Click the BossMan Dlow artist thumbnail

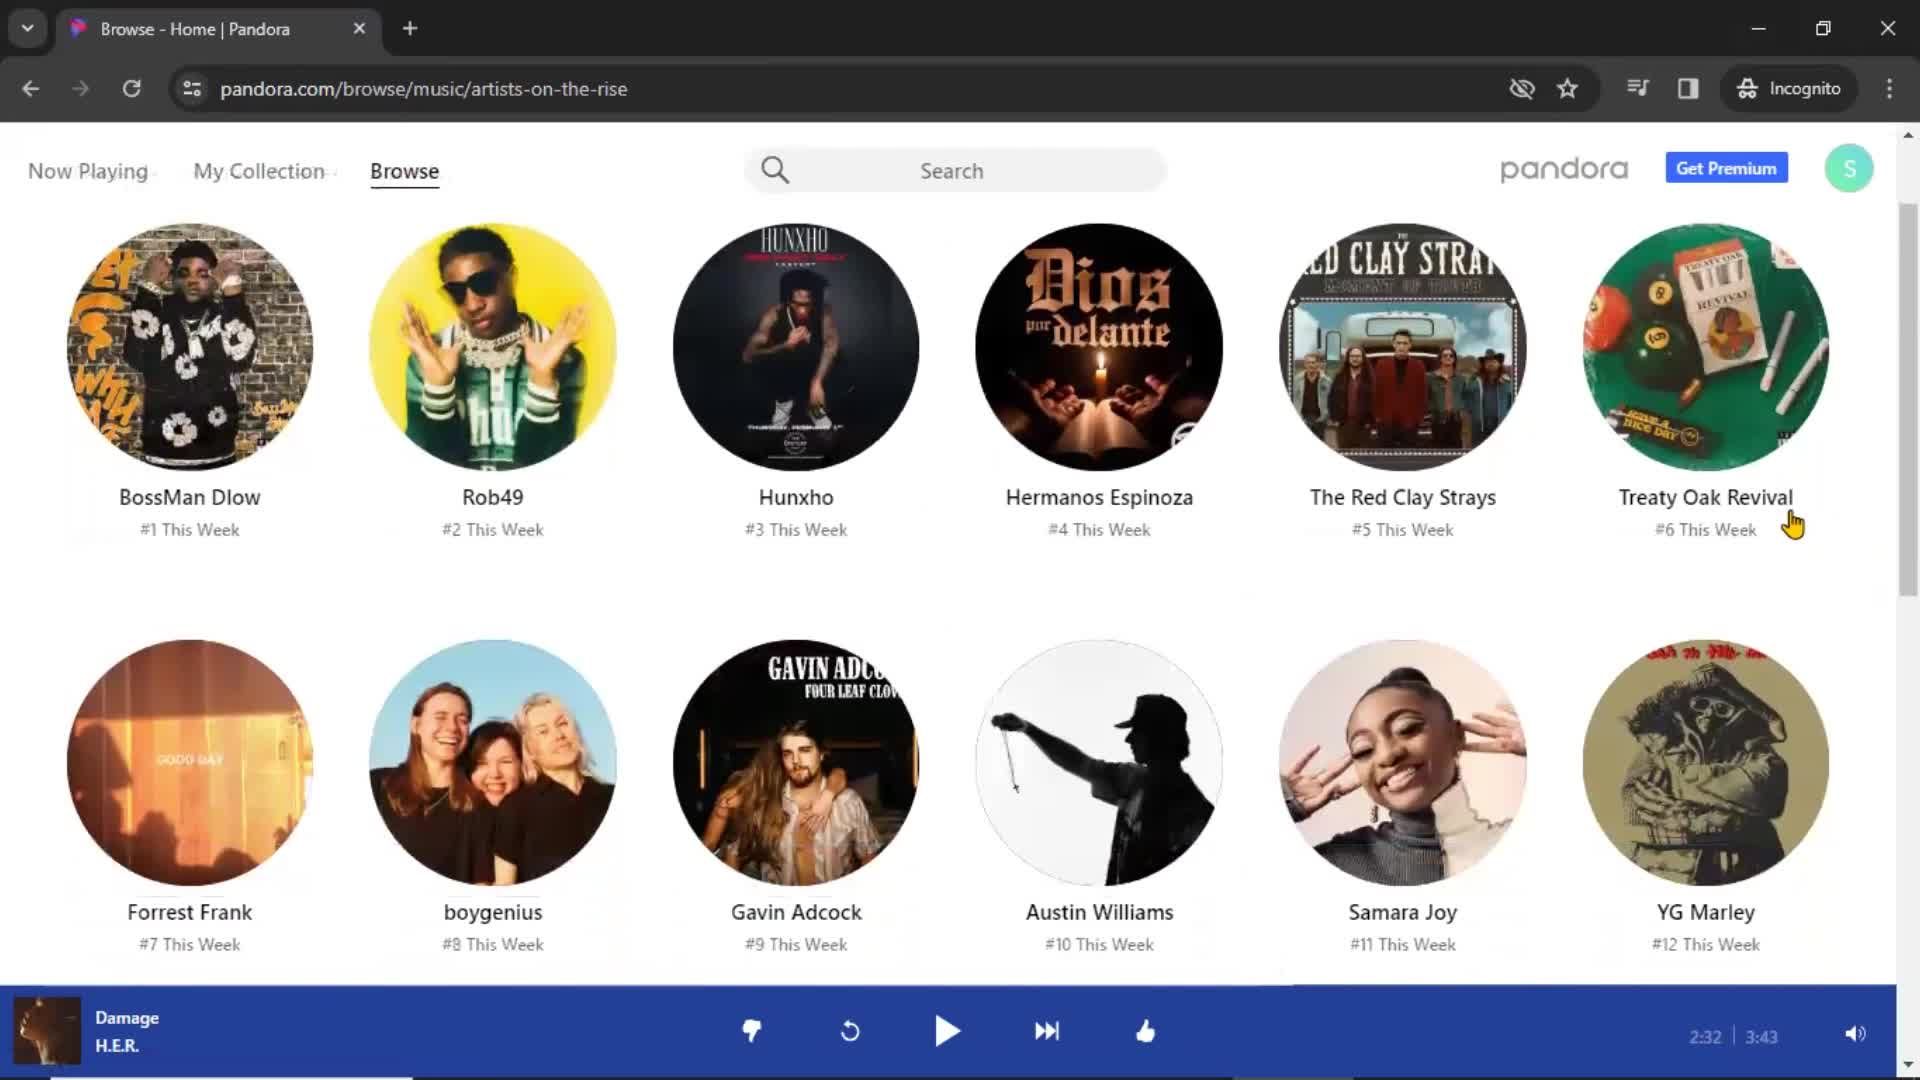pyautogui.click(x=189, y=347)
